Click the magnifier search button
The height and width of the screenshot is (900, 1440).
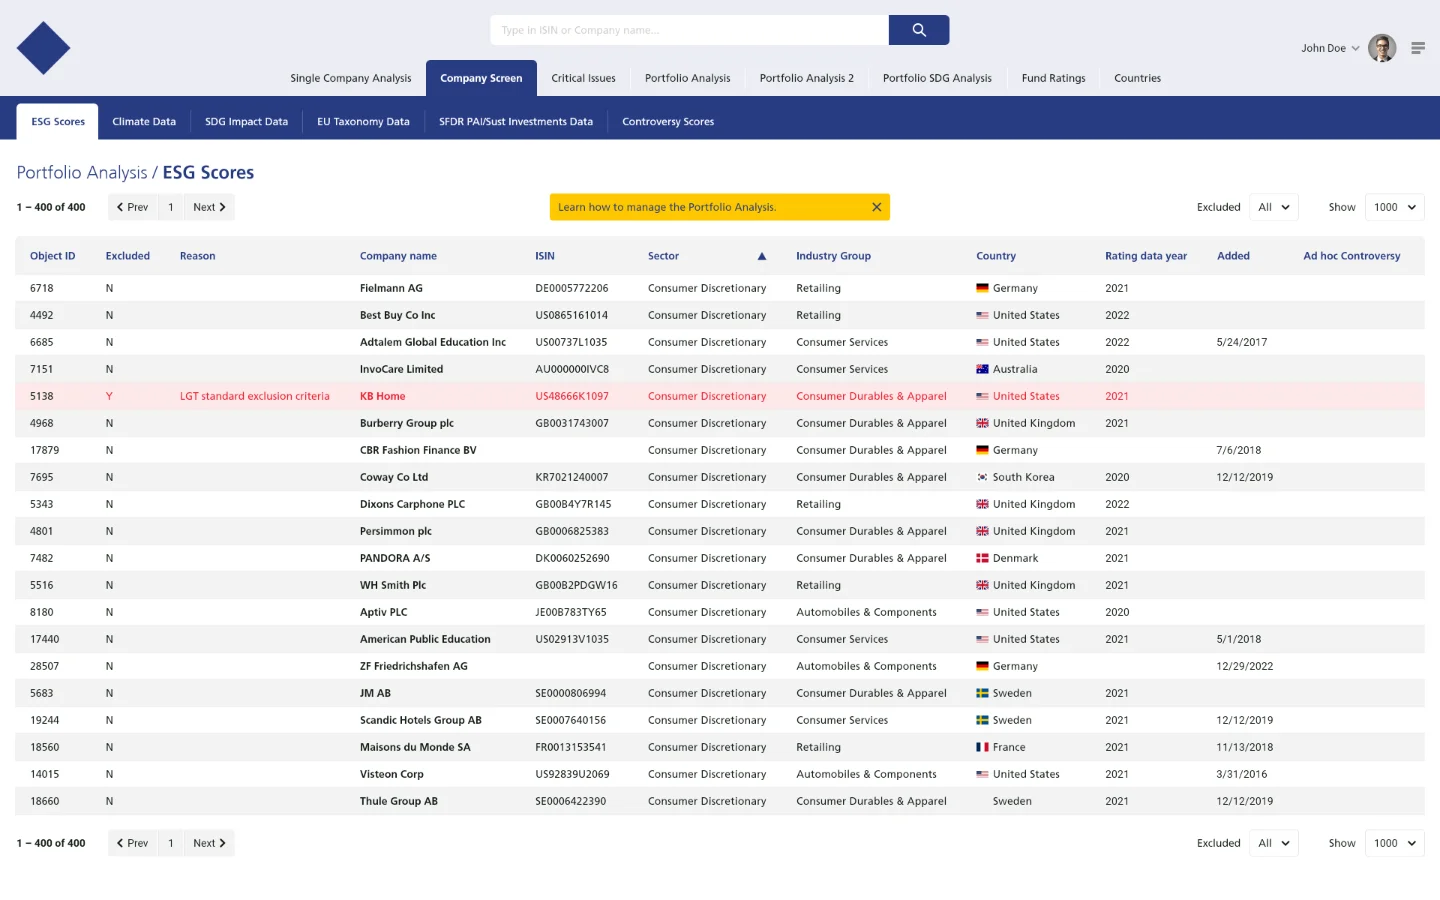pos(919,30)
